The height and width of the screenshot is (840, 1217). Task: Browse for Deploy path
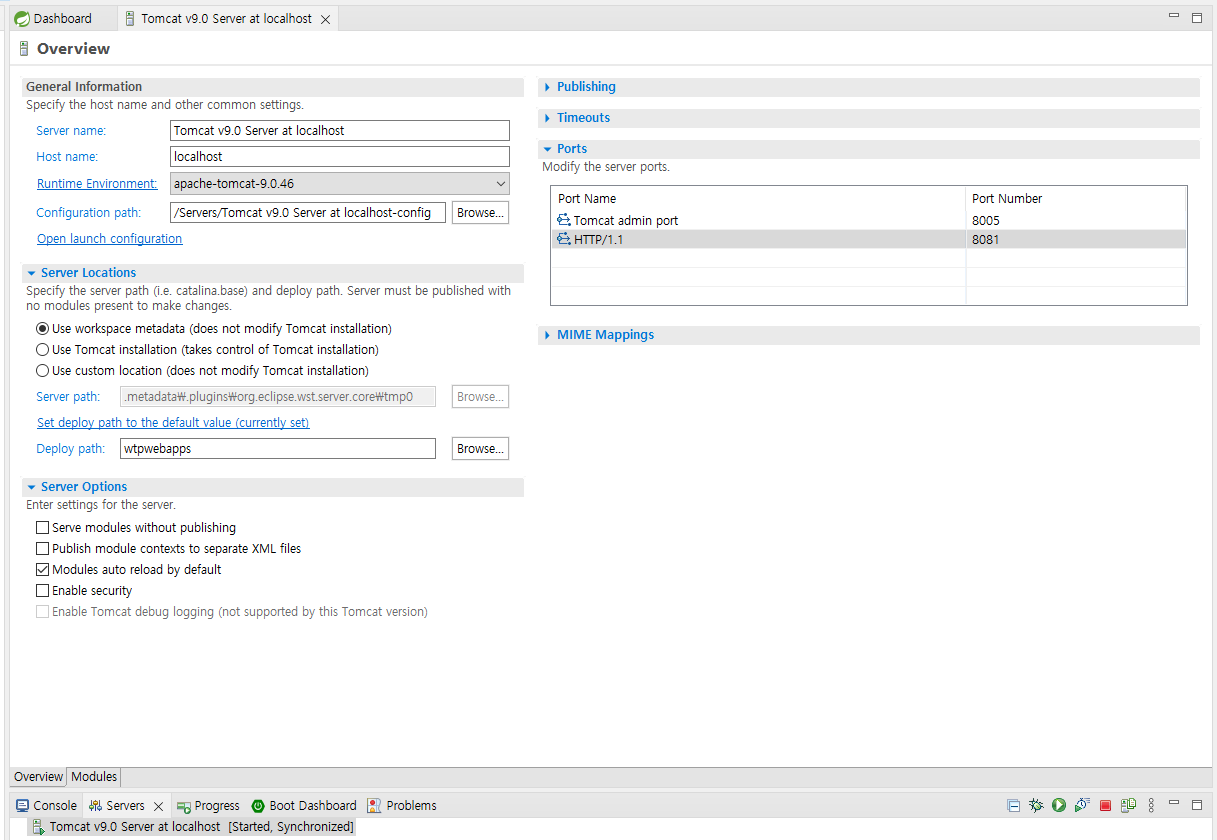(481, 449)
